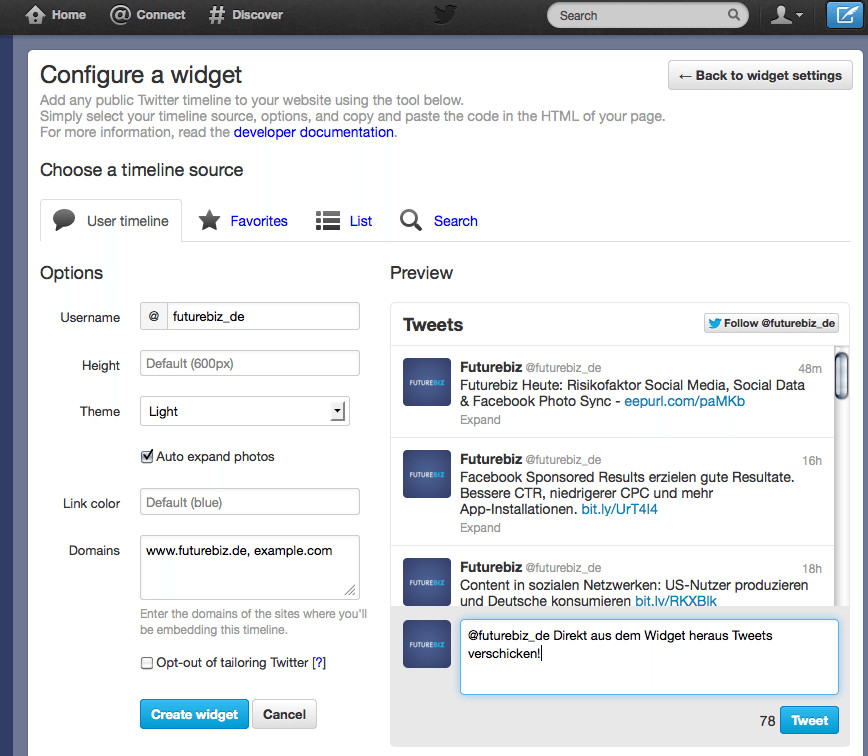
Task: Click the preview timeline scrollbar thumb
Action: pos(841,375)
